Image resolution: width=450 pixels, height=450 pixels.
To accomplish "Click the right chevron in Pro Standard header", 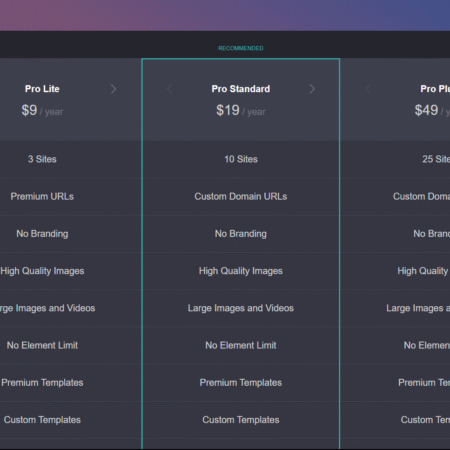I will (x=312, y=89).
